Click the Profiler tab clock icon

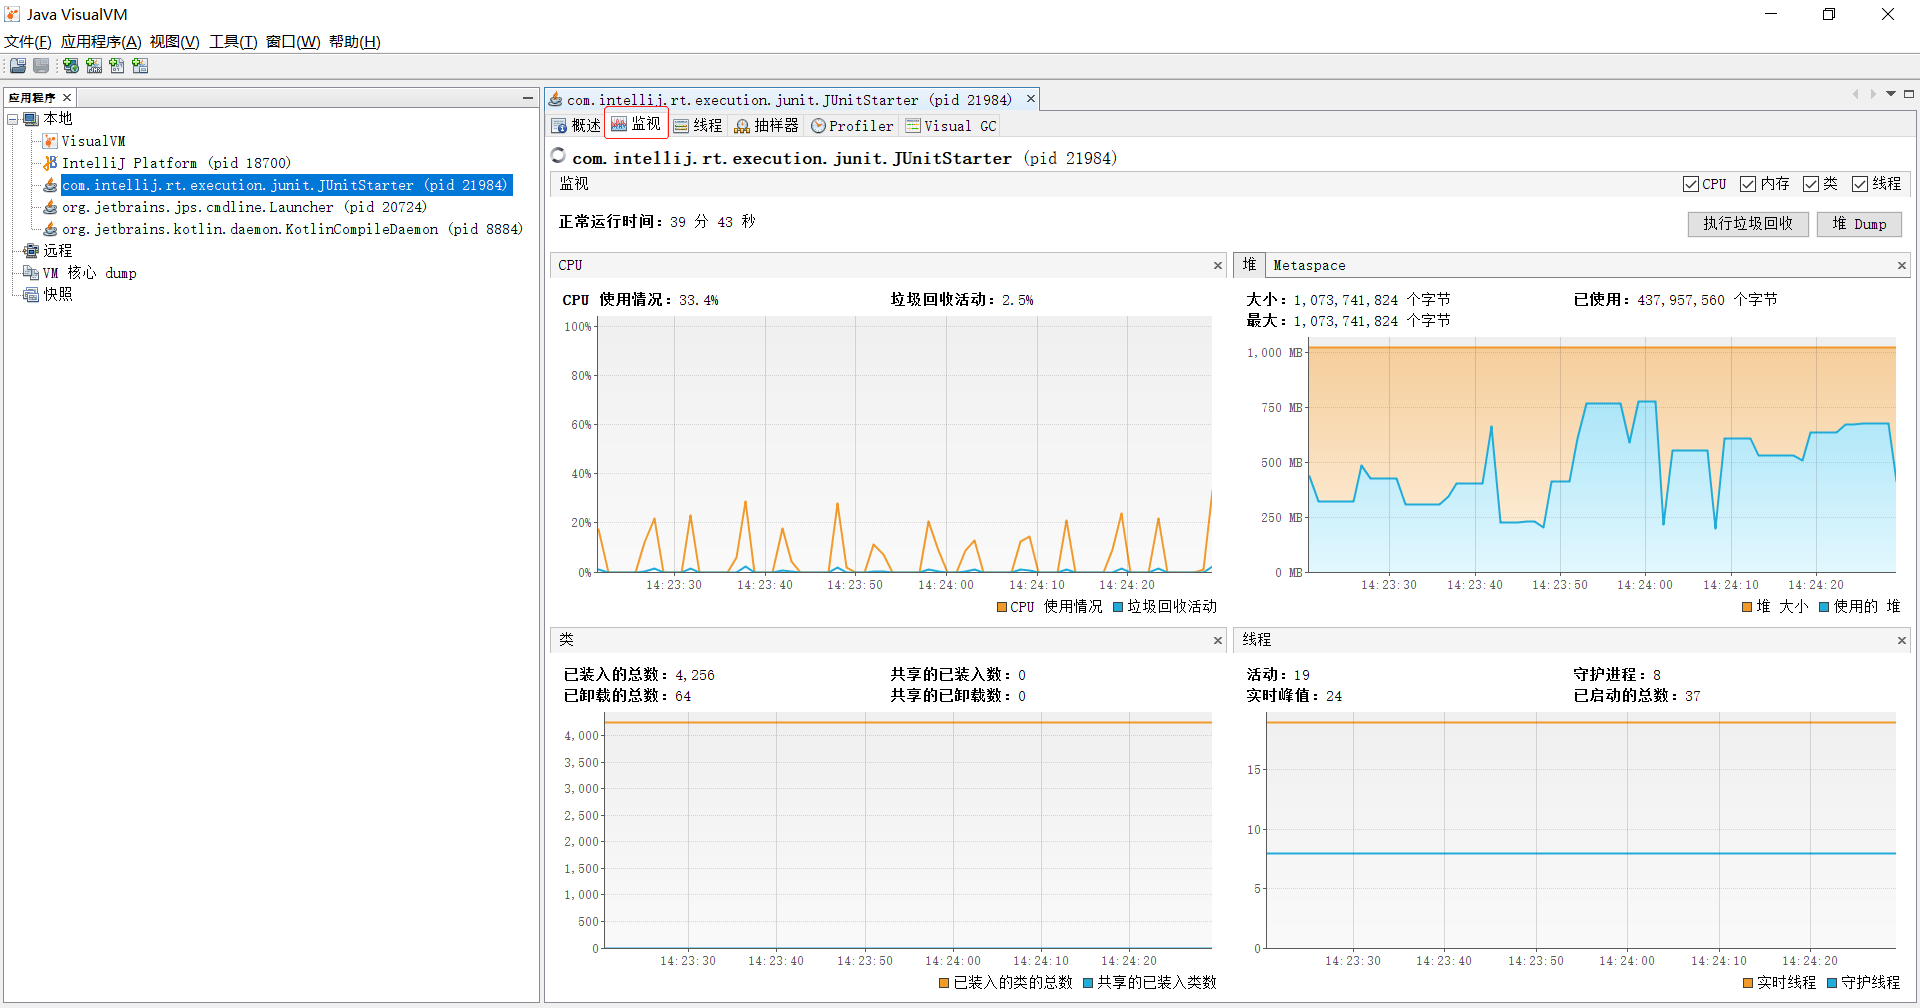[818, 126]
